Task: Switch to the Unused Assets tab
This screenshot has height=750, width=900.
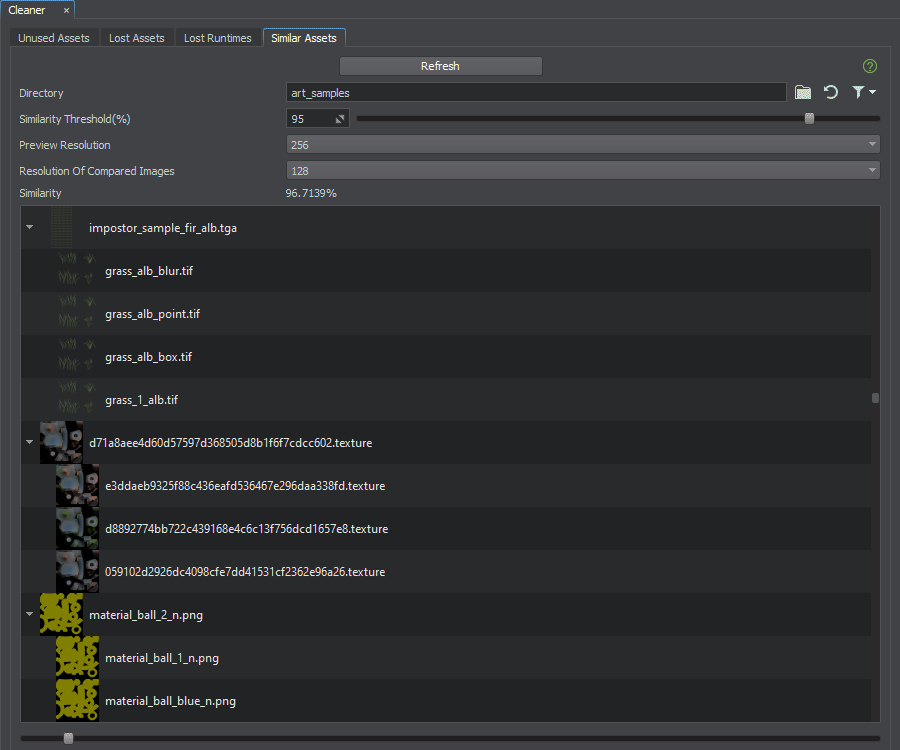Action: coord(54,38)
